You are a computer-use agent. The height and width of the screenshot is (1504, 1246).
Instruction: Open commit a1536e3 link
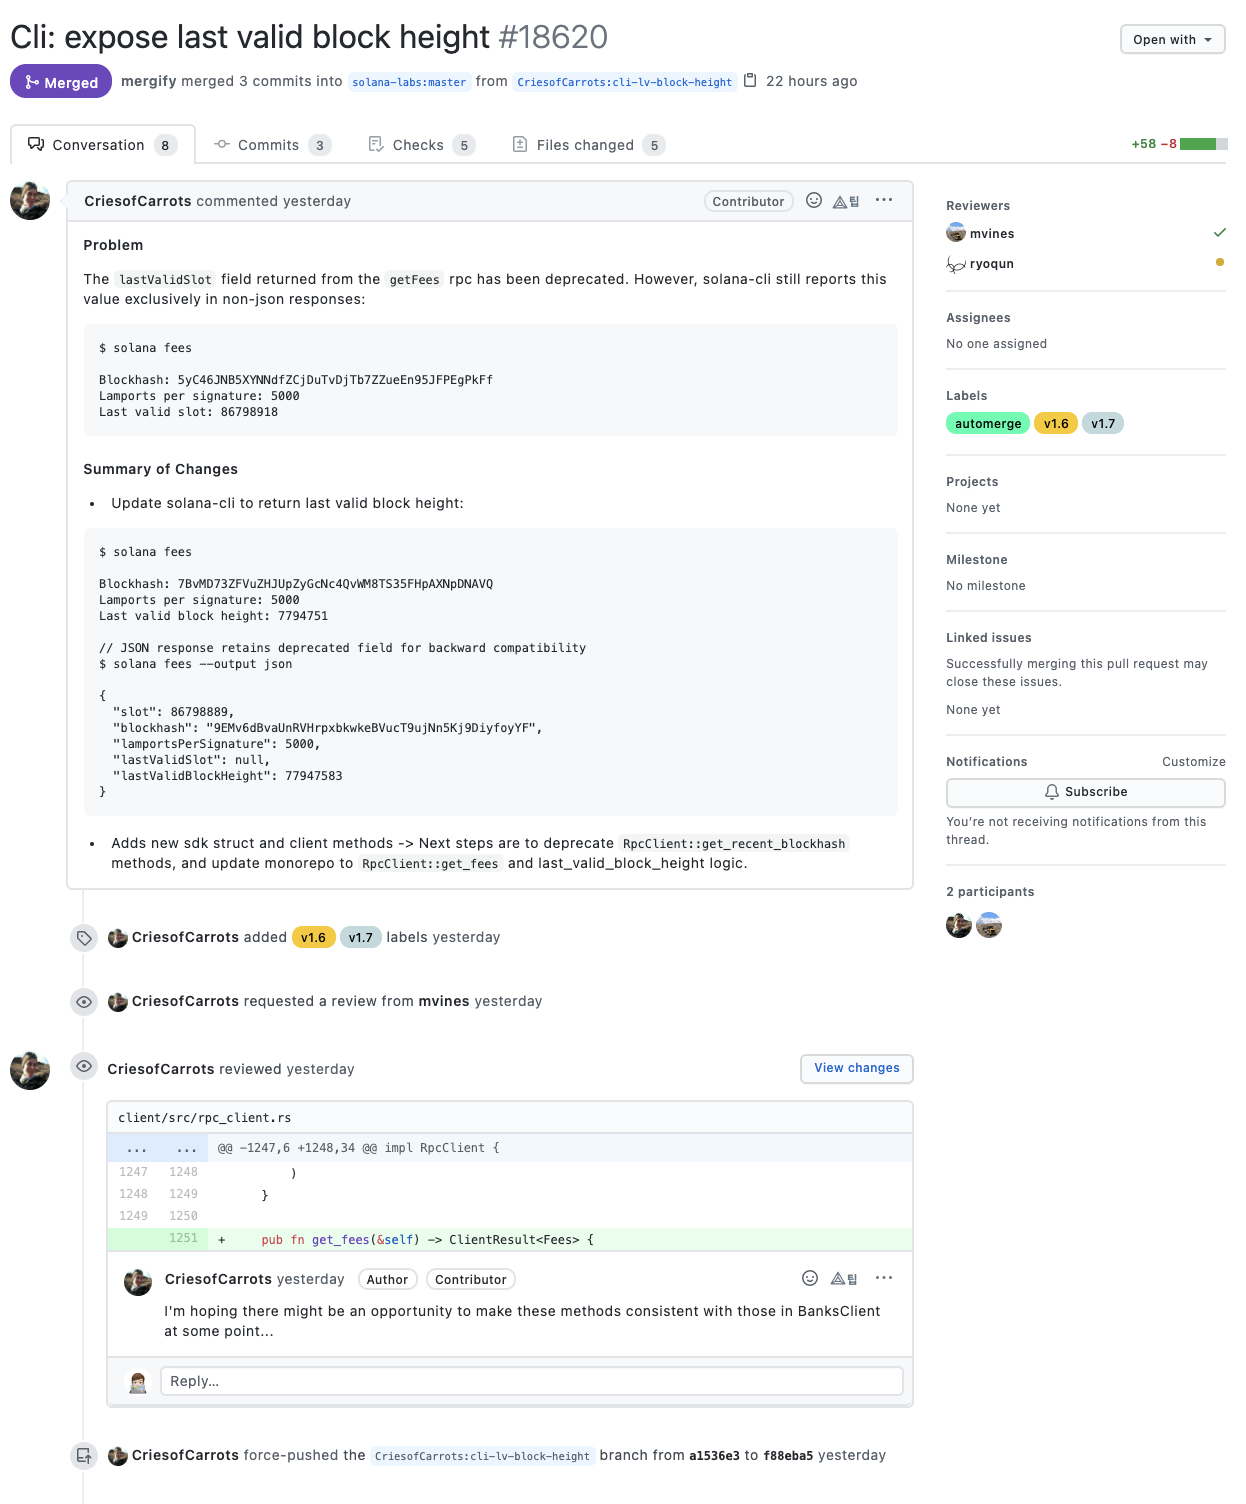[x=715, y=1456]
